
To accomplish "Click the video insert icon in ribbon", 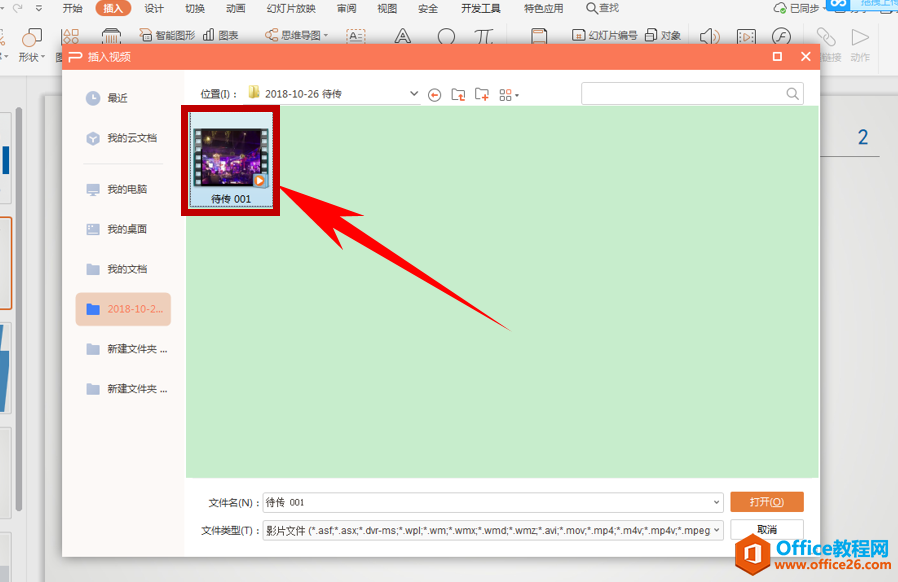I will [x=746, y=37].
